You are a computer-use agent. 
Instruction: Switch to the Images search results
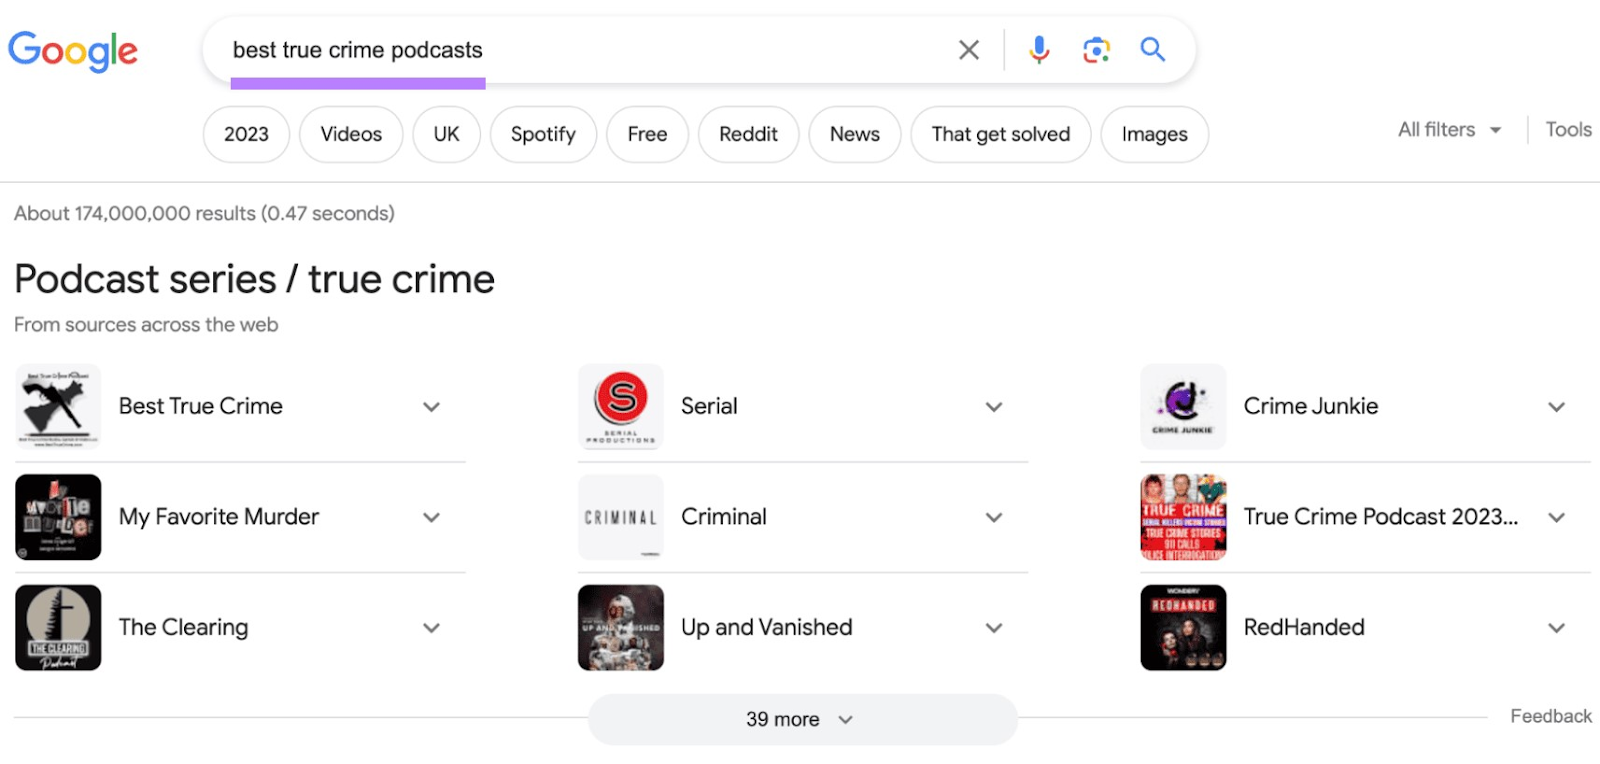pyautogui.click(x=1153, y=134)
